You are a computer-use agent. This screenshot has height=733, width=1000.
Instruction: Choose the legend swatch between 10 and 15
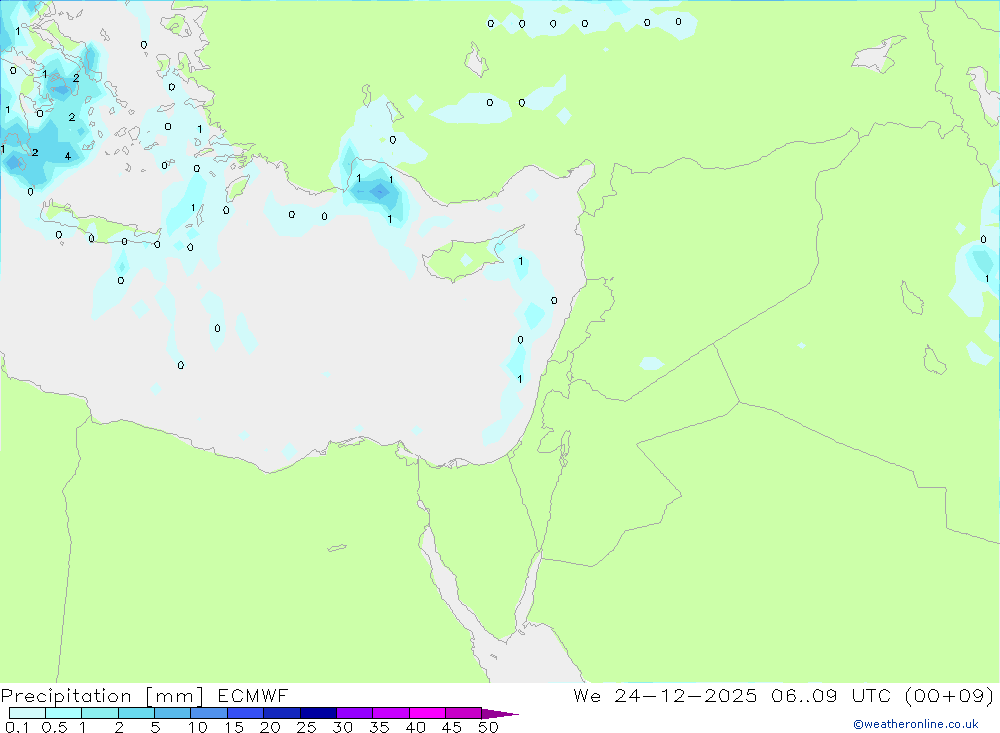(x=209, y=713)
